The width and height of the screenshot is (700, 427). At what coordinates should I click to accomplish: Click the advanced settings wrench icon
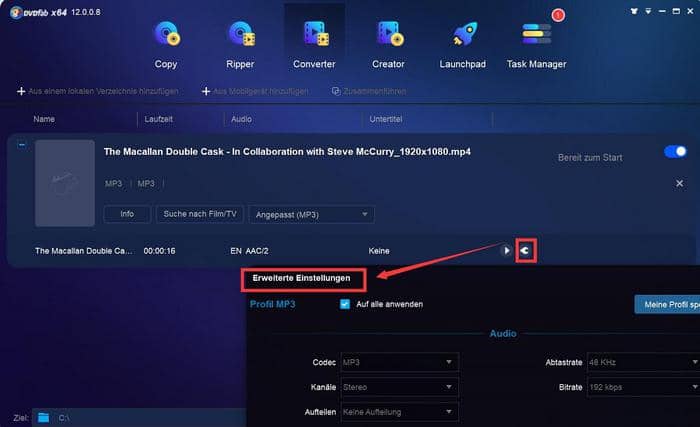pyautogui.click(x=525, y=250)
